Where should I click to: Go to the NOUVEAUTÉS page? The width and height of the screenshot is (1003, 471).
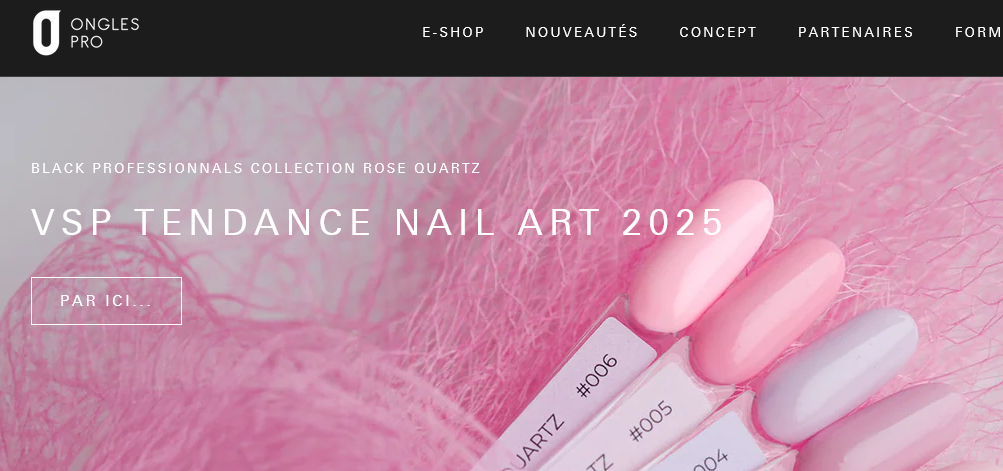(x=581, y=32)
